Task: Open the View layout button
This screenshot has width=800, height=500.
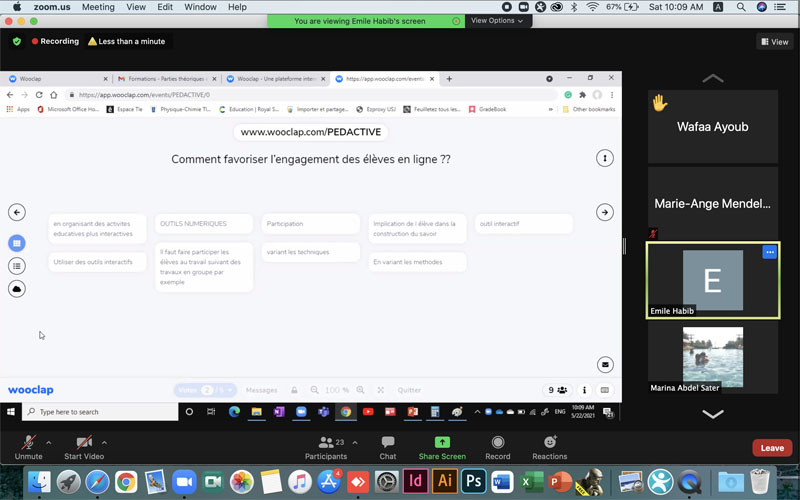Action: pos(774,42)
